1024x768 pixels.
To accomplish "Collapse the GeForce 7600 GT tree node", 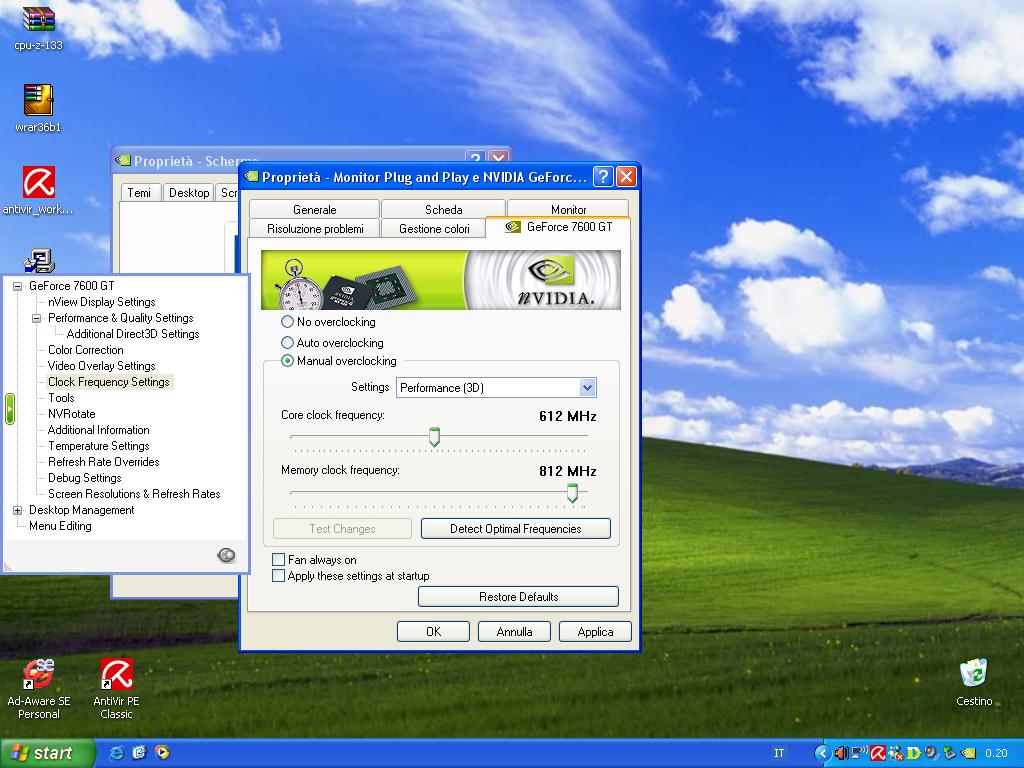I will pos(18,286).
